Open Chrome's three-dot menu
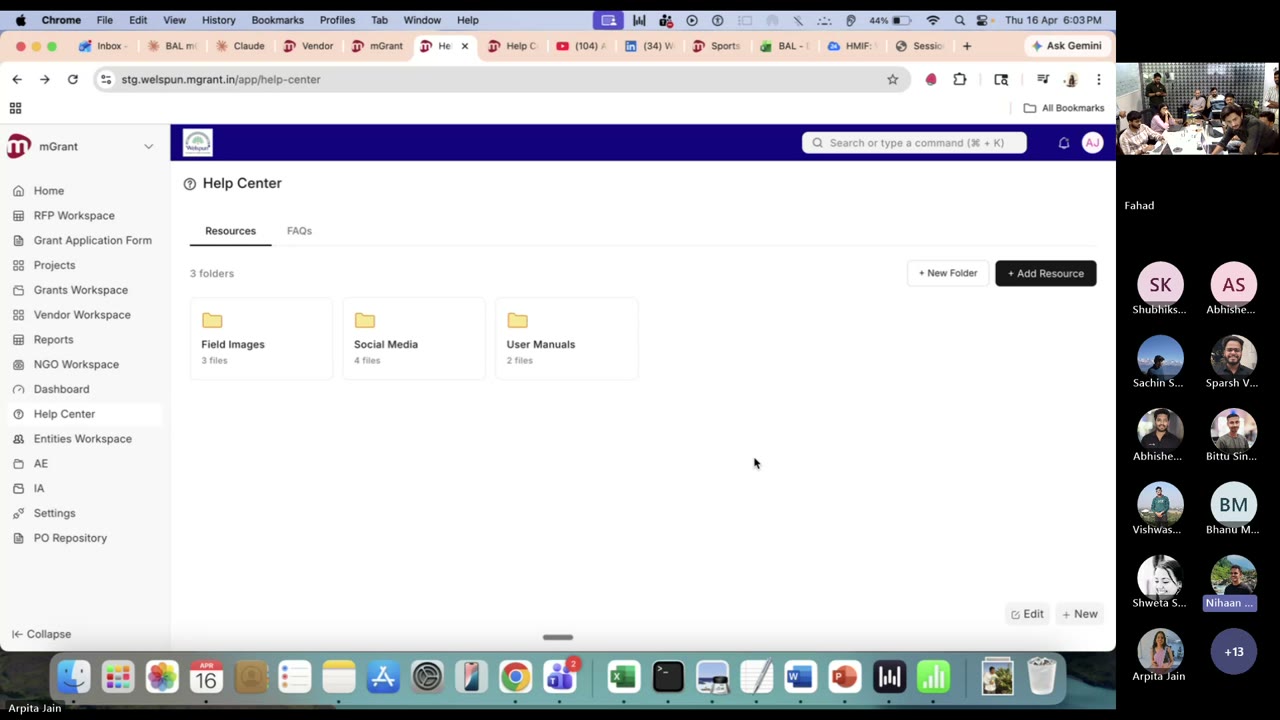This screenshot has width=1280, height=720. (x=1099, y=79)
